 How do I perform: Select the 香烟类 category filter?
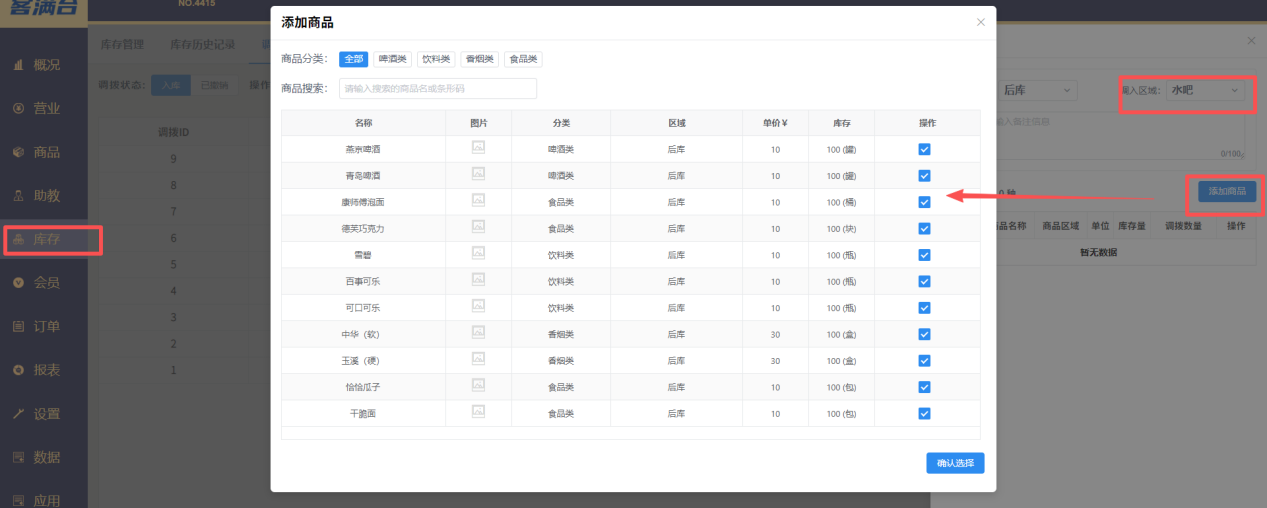pyautogui.click(x=479, y=59)
